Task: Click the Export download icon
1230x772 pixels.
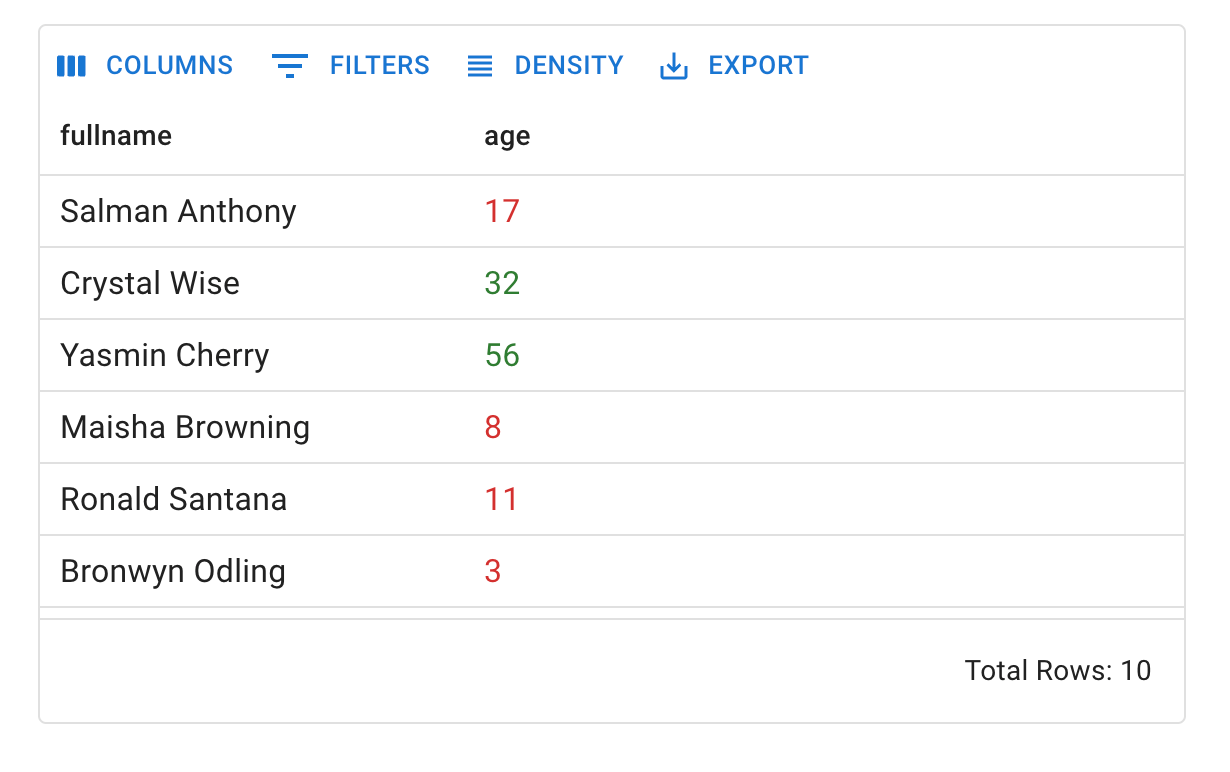Action: pyautogui.click(x=673, y=65)
